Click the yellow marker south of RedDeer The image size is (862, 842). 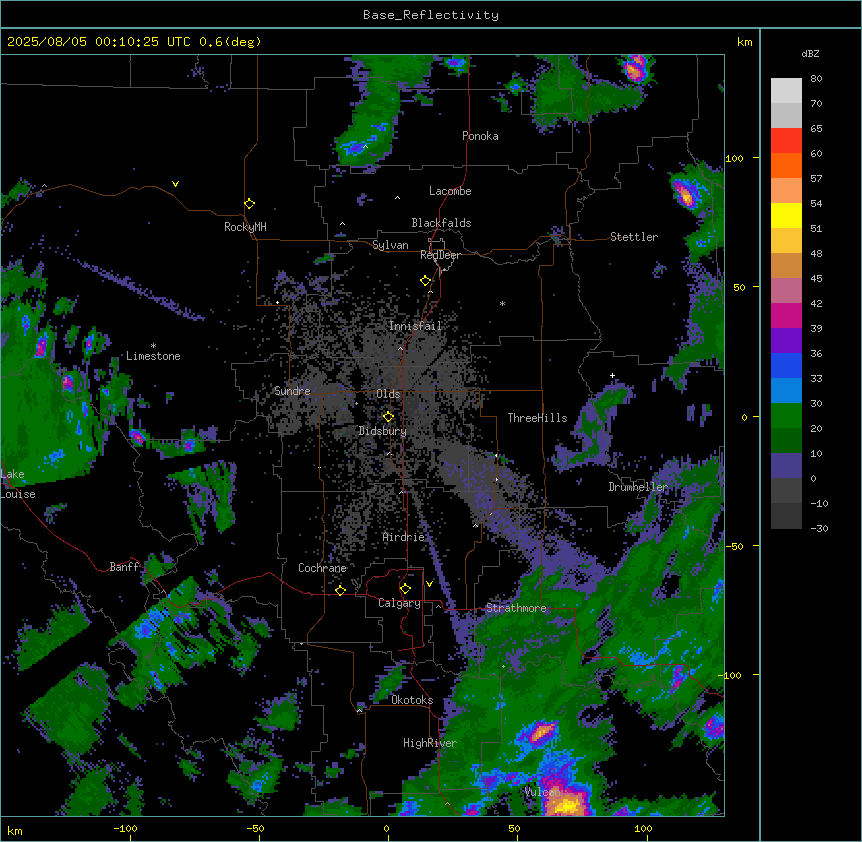click(425, 281)
